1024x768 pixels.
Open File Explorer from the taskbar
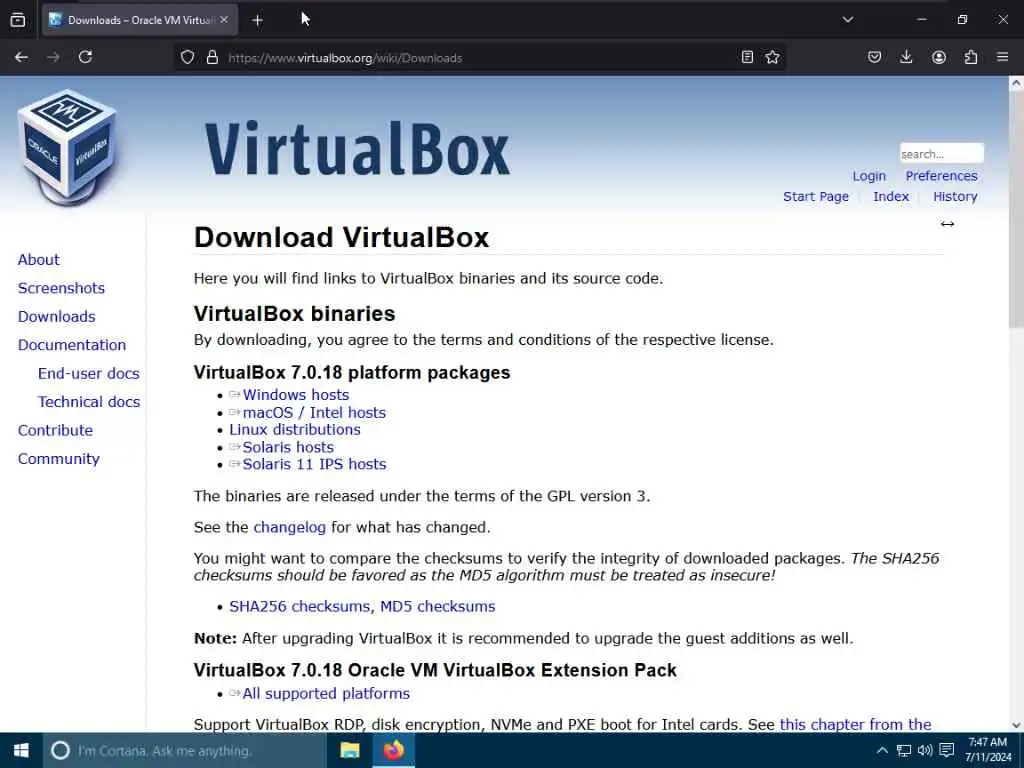click(350, 750)
